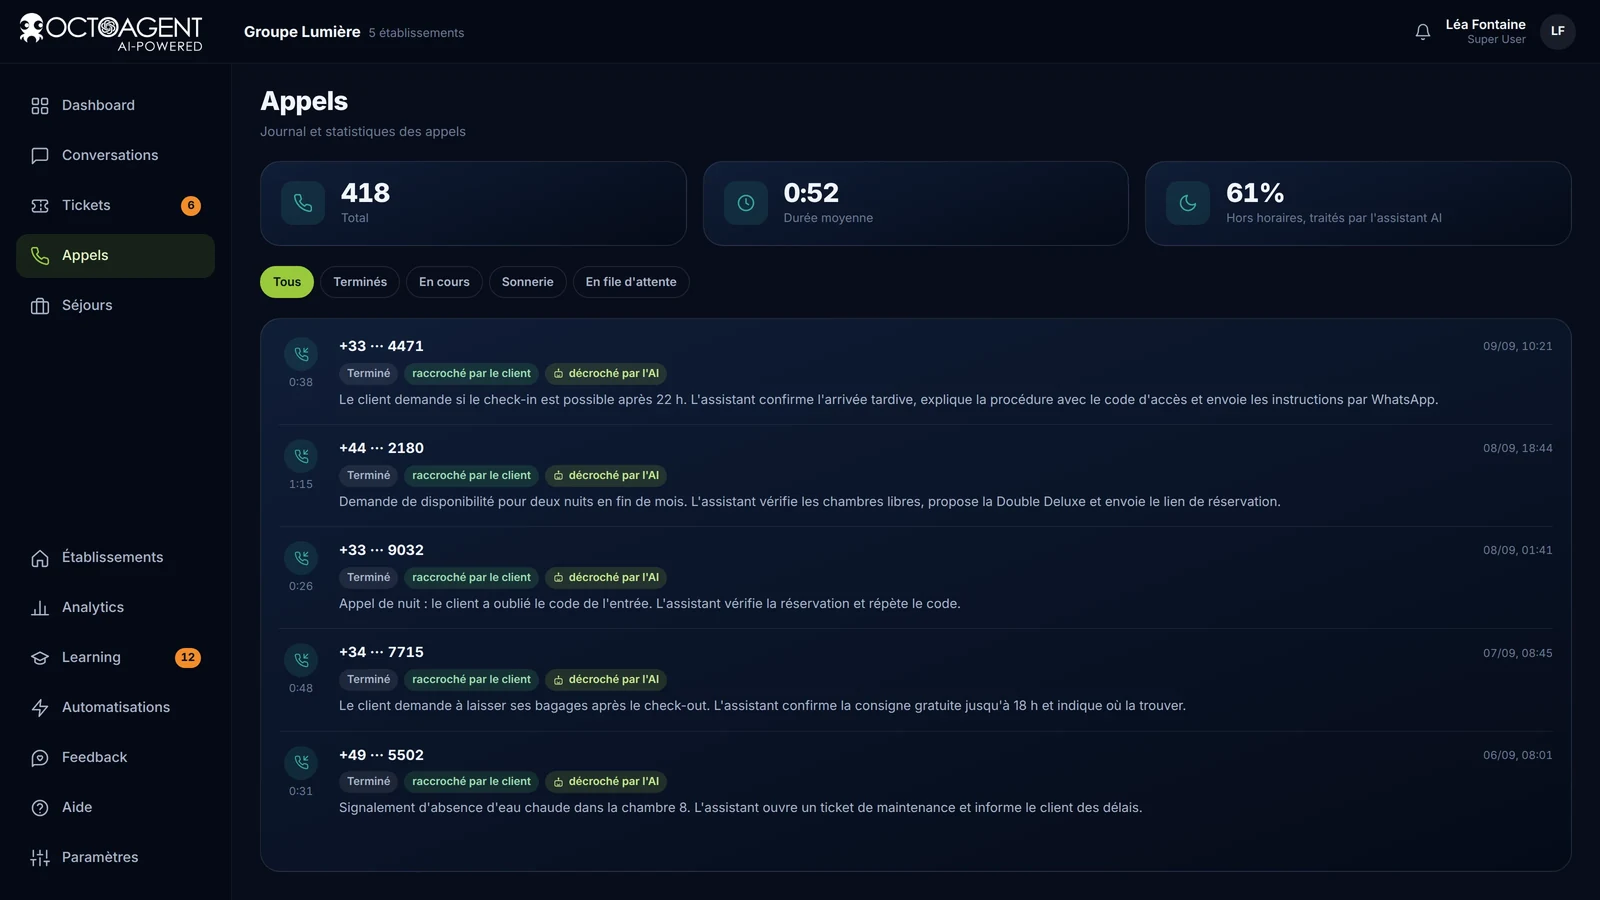Screen dimensions: 1600x900
Task: Click 'raccroché par le client' tag on +33 ··· 9032 call
Action: click(471, 578)
